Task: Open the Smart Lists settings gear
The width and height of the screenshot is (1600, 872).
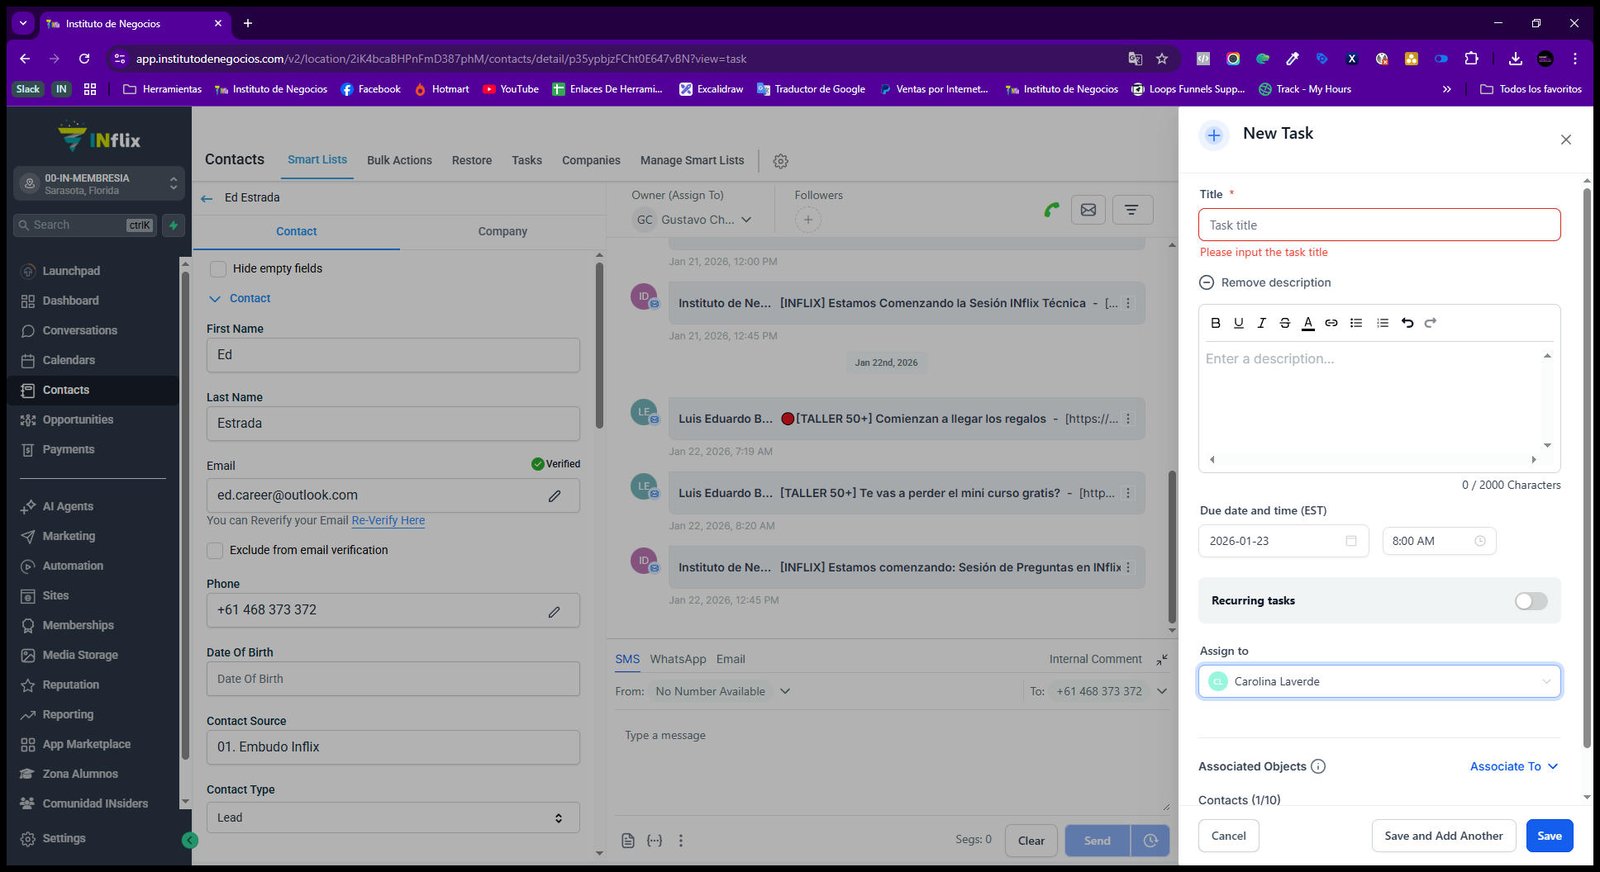Action: tap(781, 161)
